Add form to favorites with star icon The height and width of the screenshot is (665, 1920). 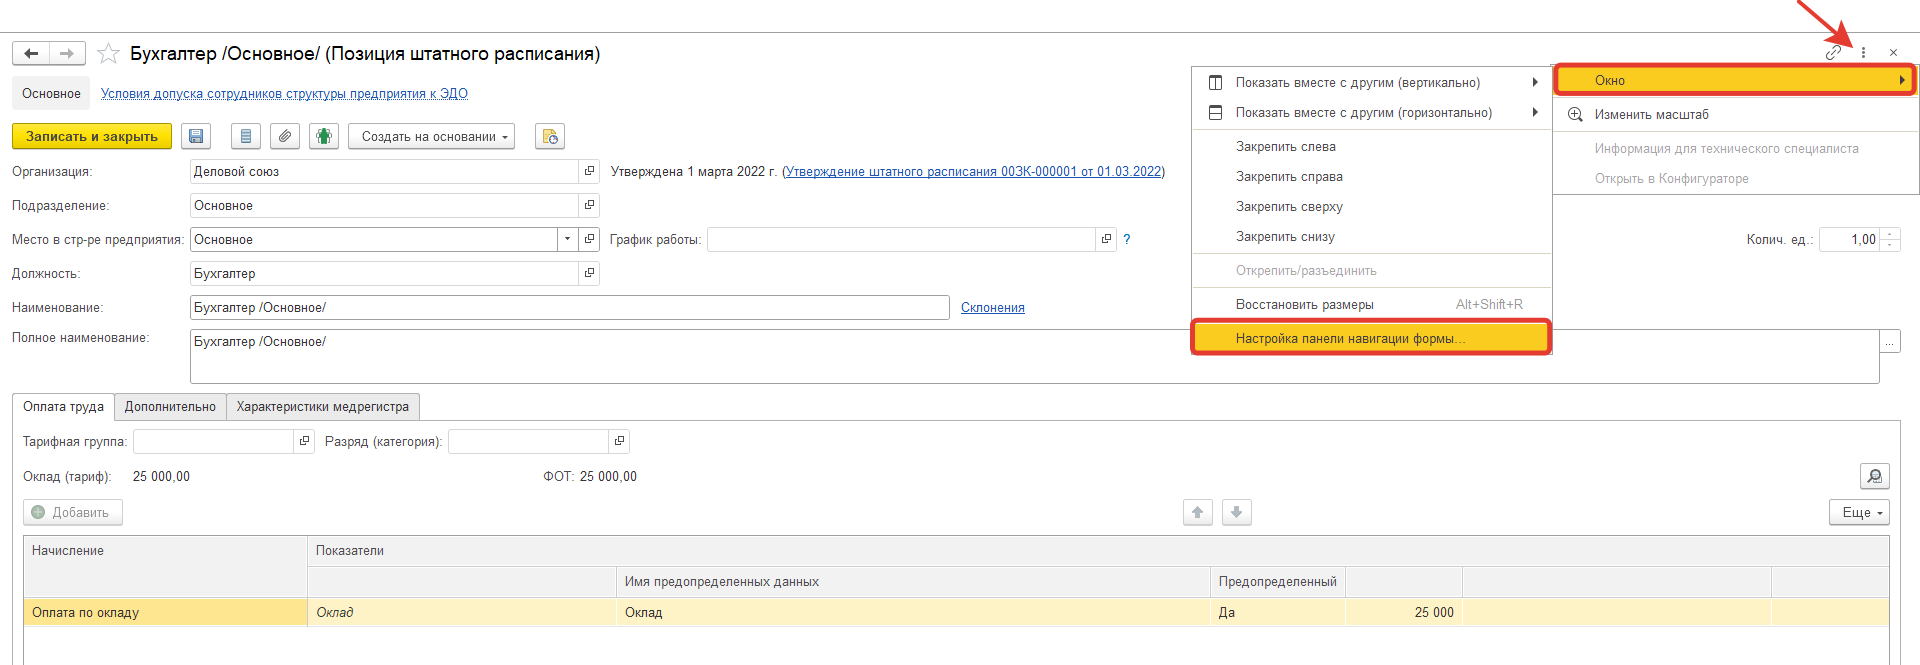click(109, 54)
